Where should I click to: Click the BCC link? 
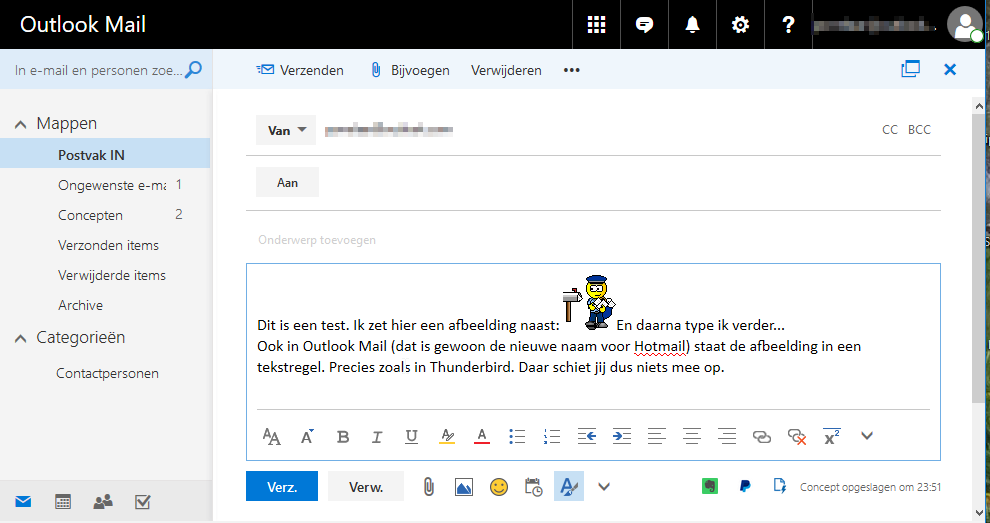(919, 130)
